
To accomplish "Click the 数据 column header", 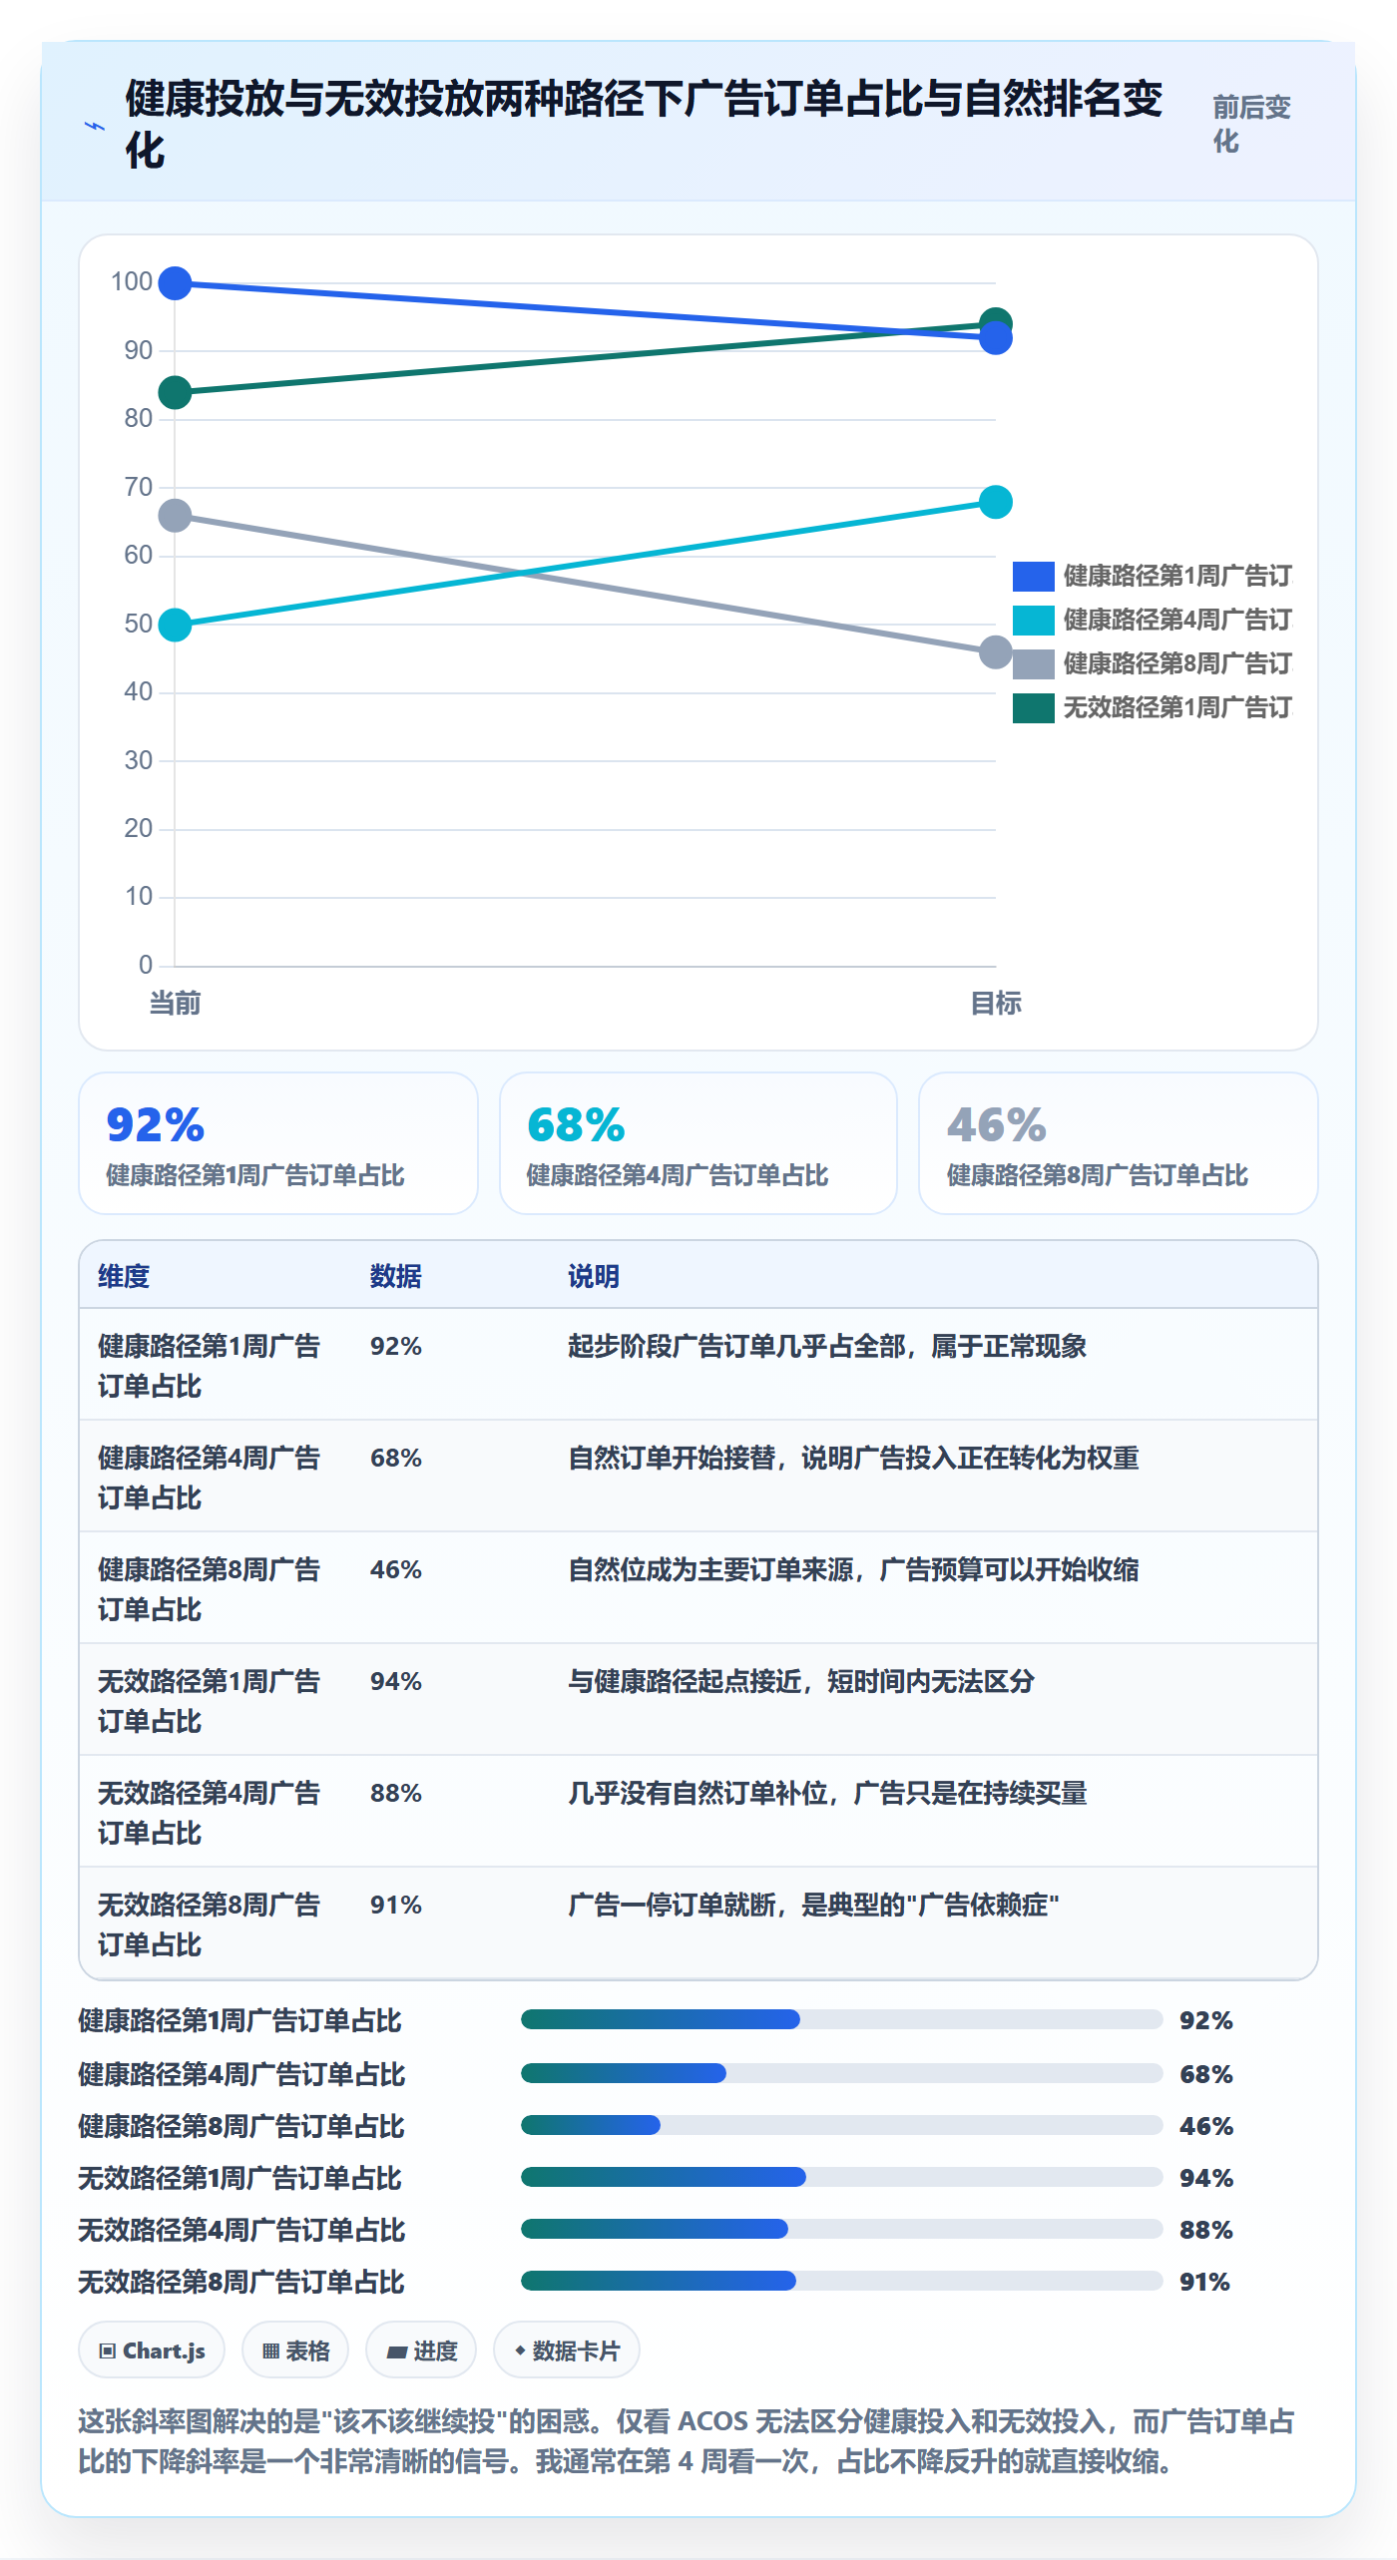I will [x=396, y=1276].
